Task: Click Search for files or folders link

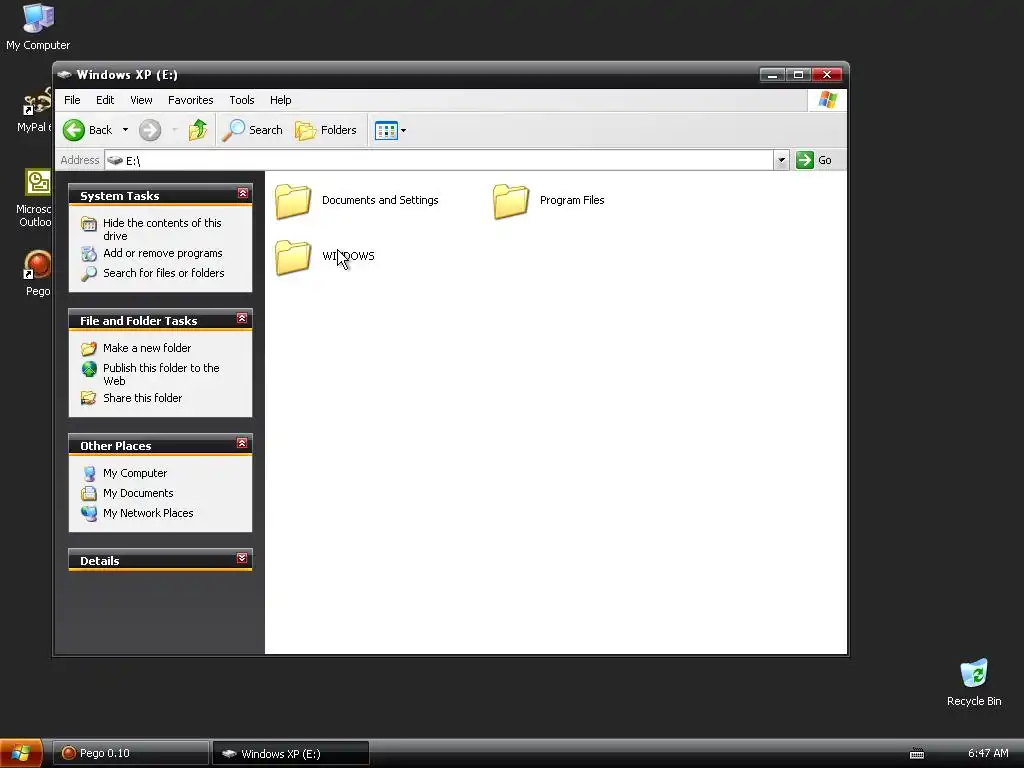Action: click(x=163, y=273)
